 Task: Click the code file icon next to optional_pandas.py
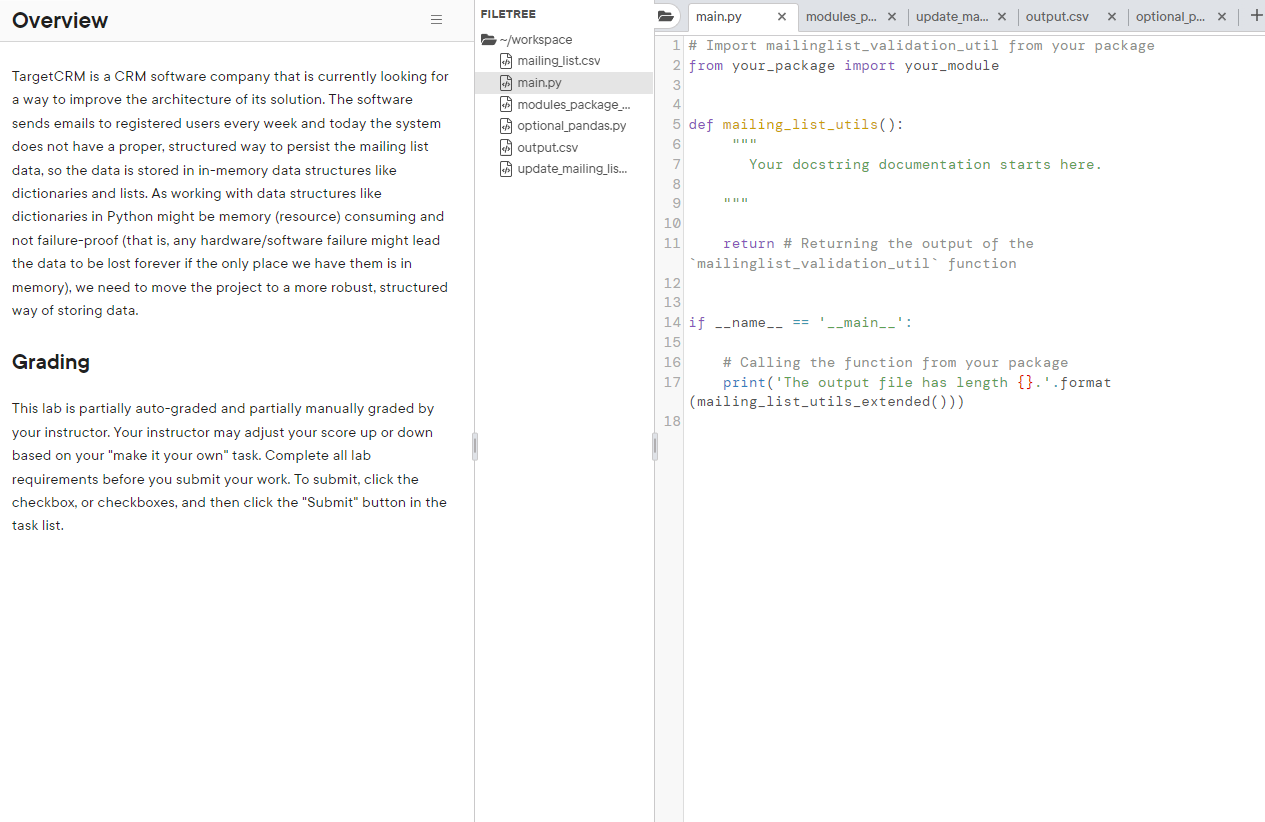[x=505, y=125]
